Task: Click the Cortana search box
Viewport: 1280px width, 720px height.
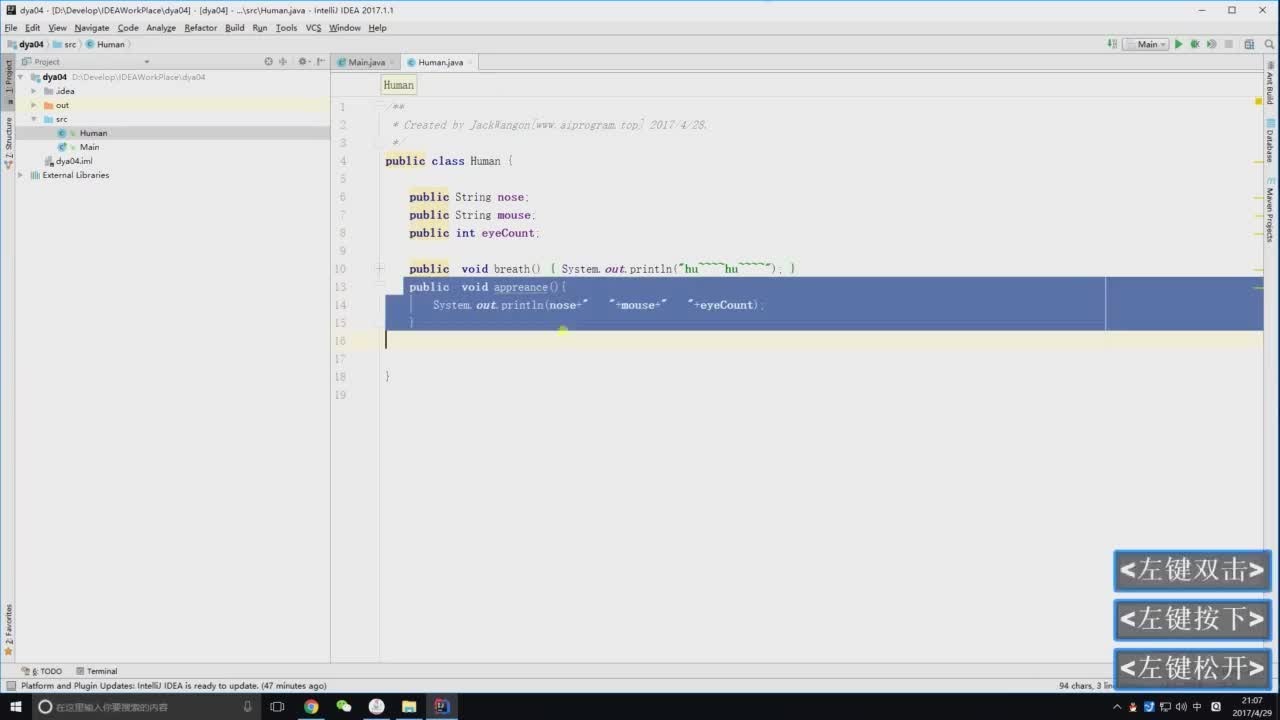Action: [x=145, y=707]
